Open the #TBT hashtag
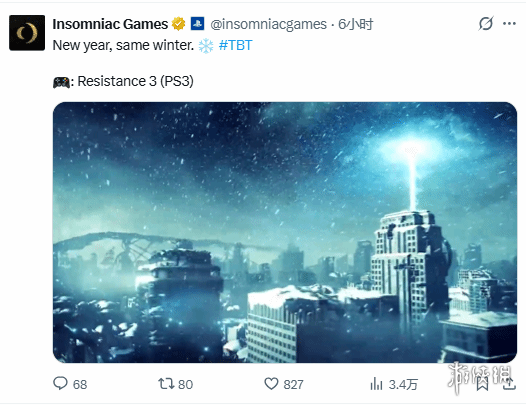This screenshot has width=526, height=405. pos(235,45)
